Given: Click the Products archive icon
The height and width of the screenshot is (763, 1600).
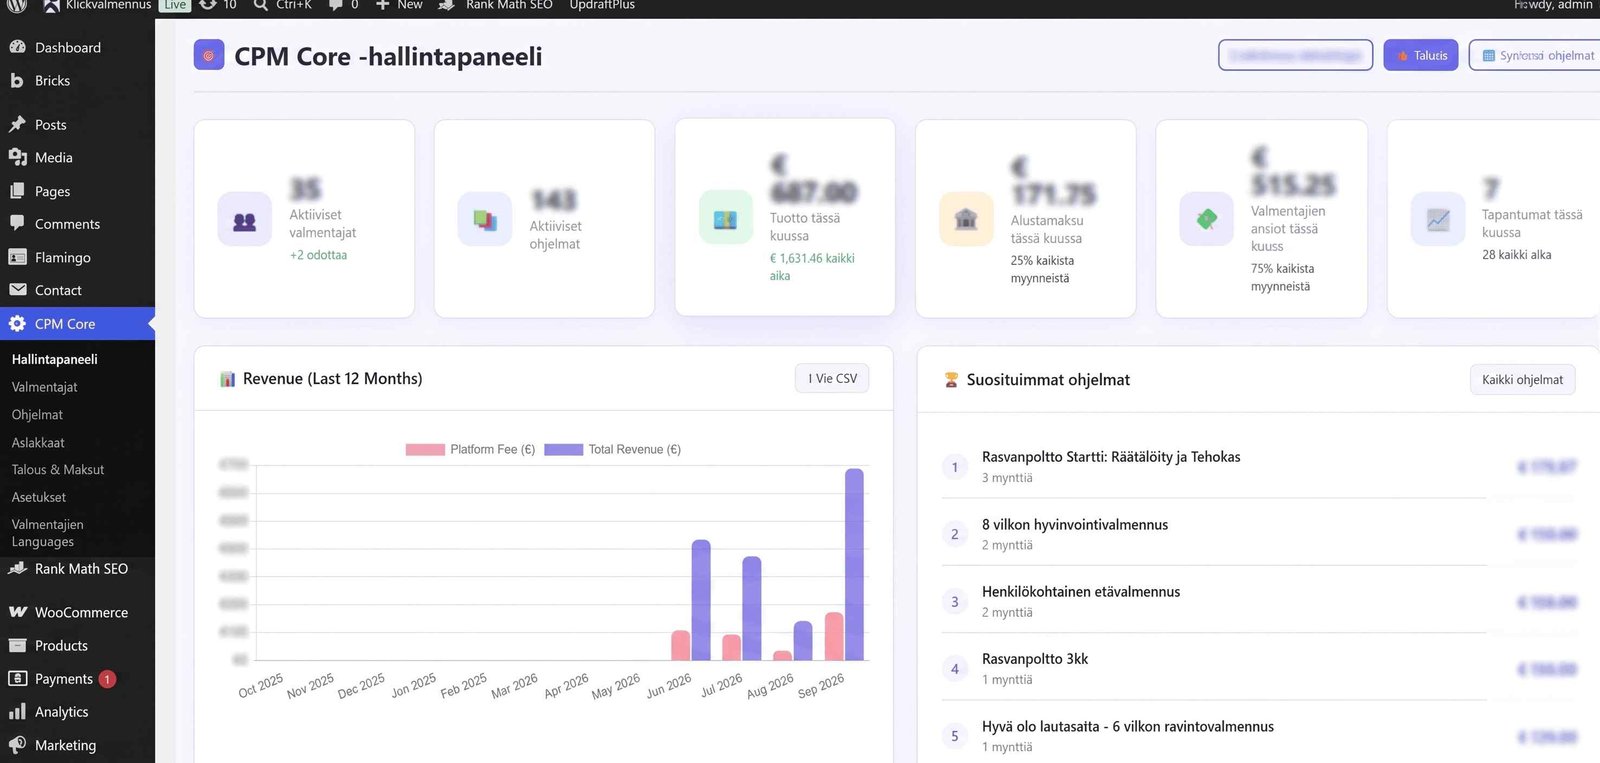Looking at the screenshot, I should [17, 645].
